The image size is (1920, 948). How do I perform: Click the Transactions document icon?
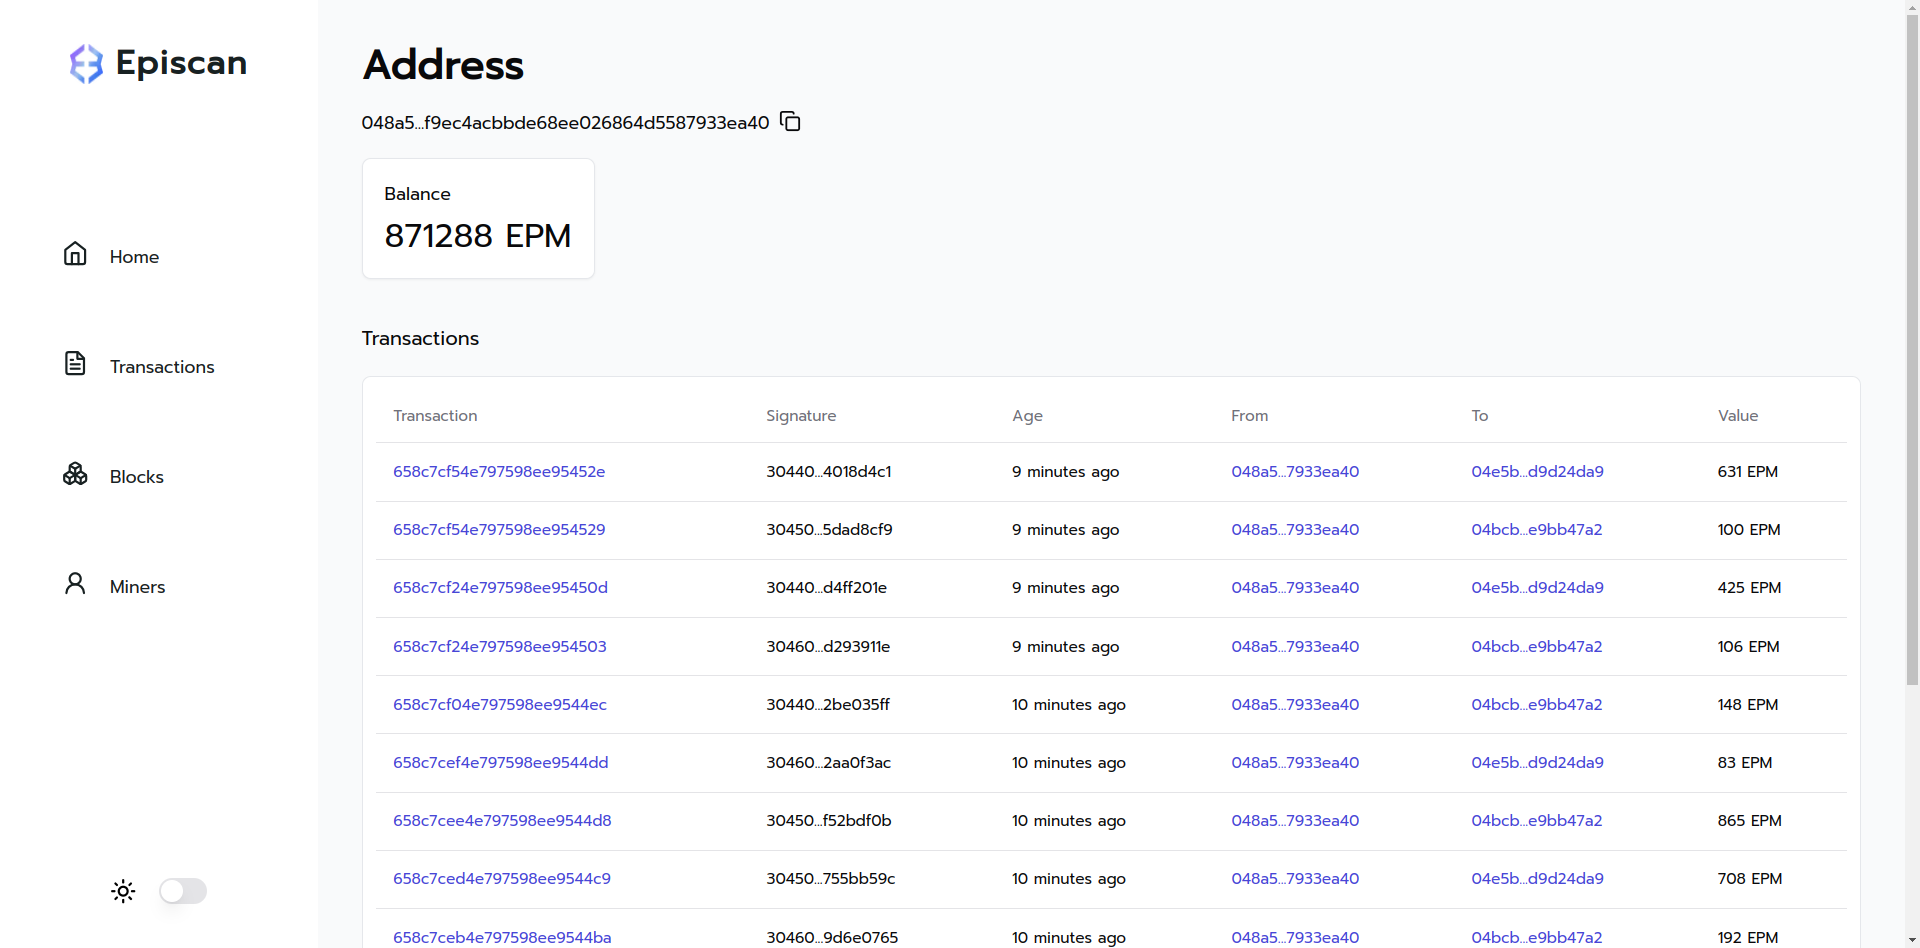(x=75, y=363)
